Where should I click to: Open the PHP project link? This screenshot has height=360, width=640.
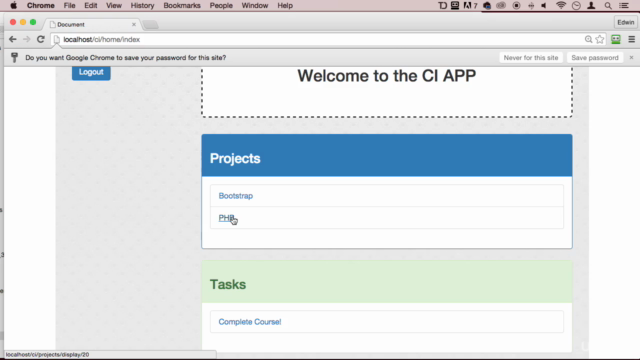click(226, 218)
